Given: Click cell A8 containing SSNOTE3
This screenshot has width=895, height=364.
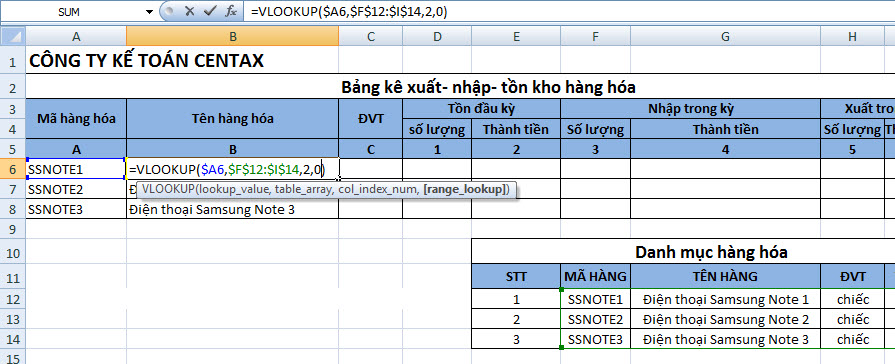Looking at the screenshot, I should (76, 209).
